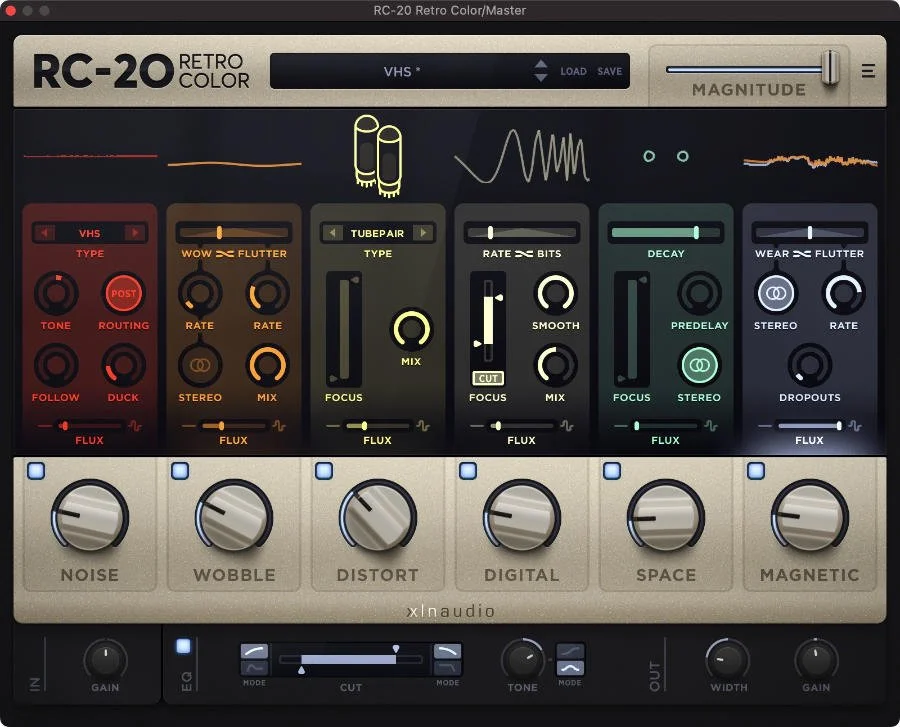The width and height of the screenshot is (900, 727).
Task: Select lower tone mode bell icon
Action: click(570, 668)
